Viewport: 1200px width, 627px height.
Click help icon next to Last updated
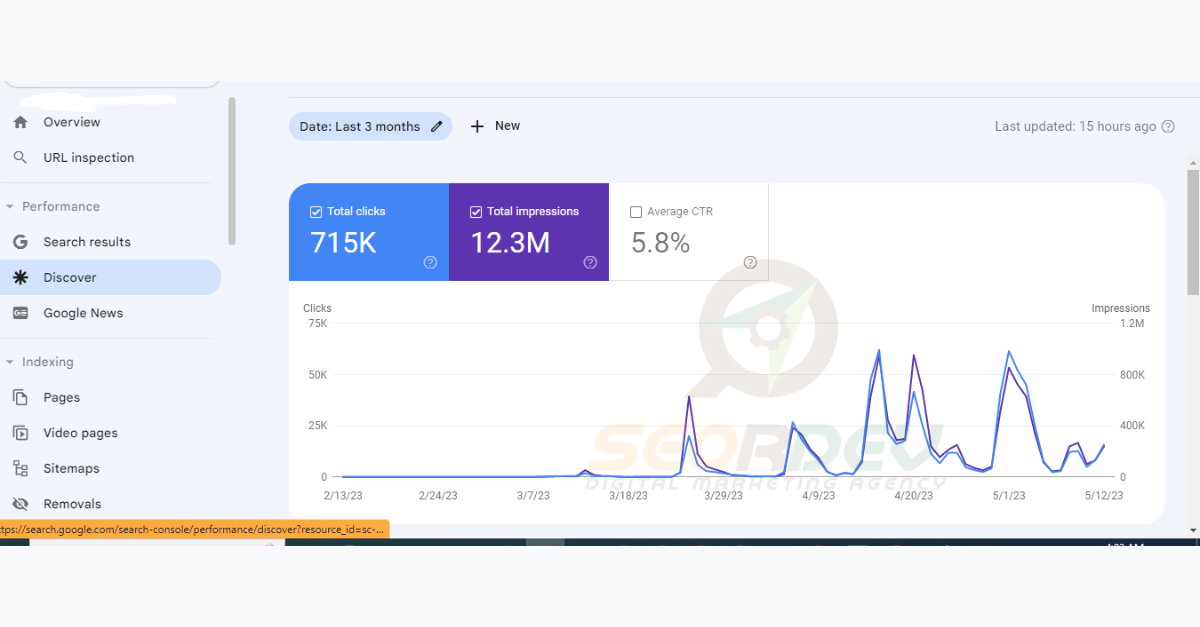click(1168, 126)
